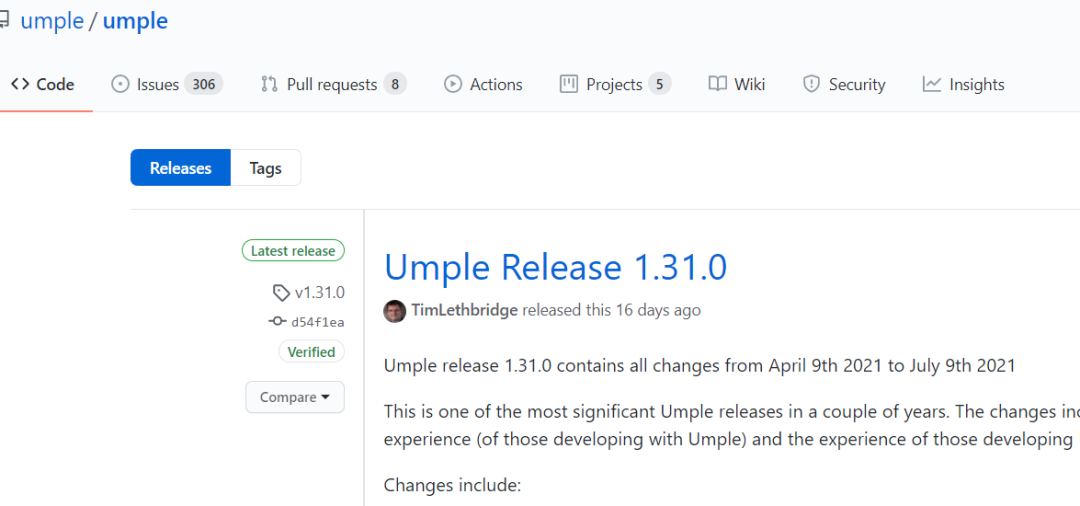Open the Umple Release 1.31.0 title

pyautogui.click(x=555, y=267)
